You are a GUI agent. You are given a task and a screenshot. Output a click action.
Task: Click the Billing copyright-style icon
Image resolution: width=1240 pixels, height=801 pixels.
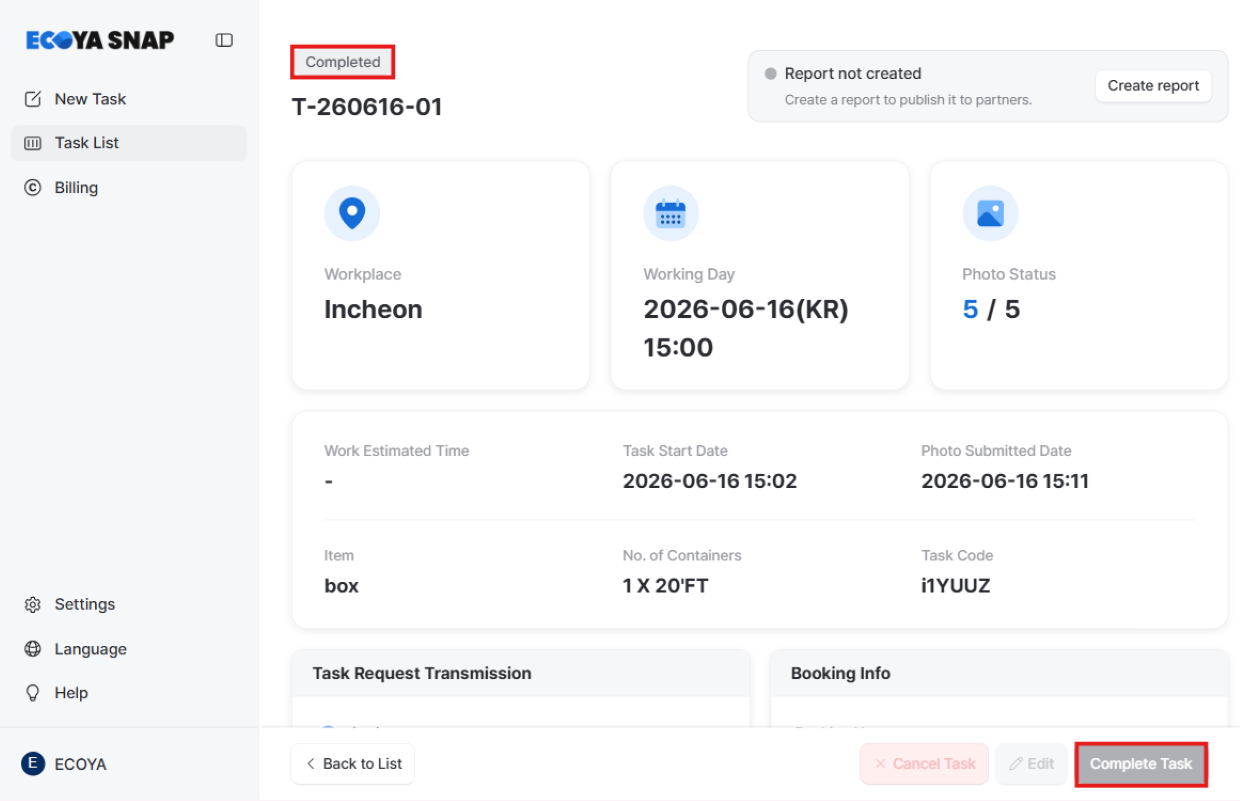(x=33, y=187)
